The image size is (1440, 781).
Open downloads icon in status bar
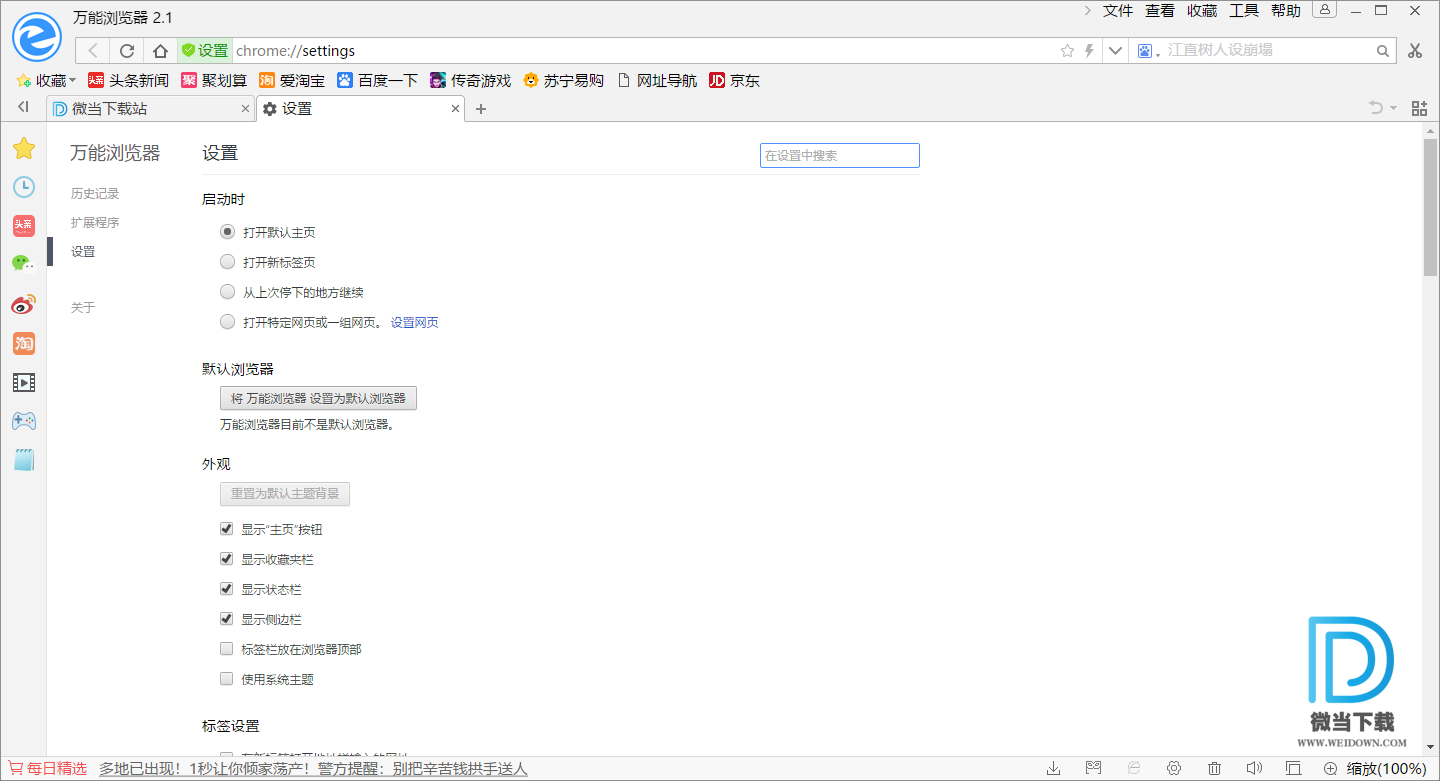pos(1054,768)
